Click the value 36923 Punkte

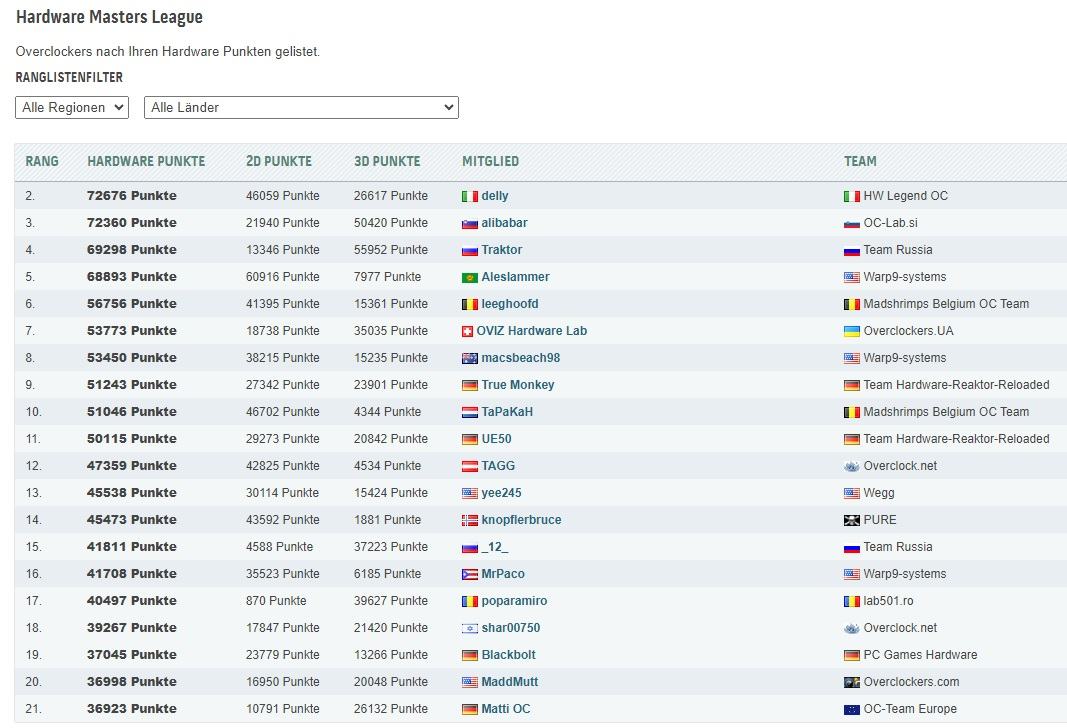click(132, 709)
